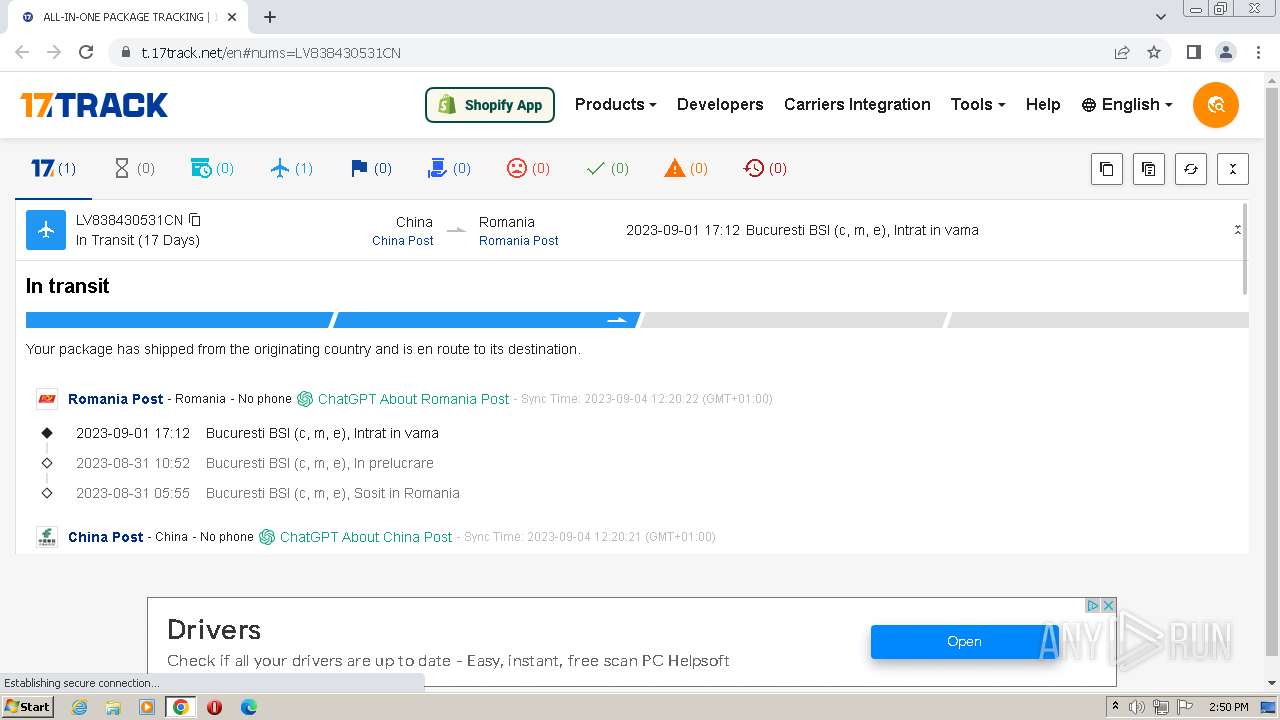Toggle Chrome side panel
1280x720 pixels.
click(x=1193, y=53)
